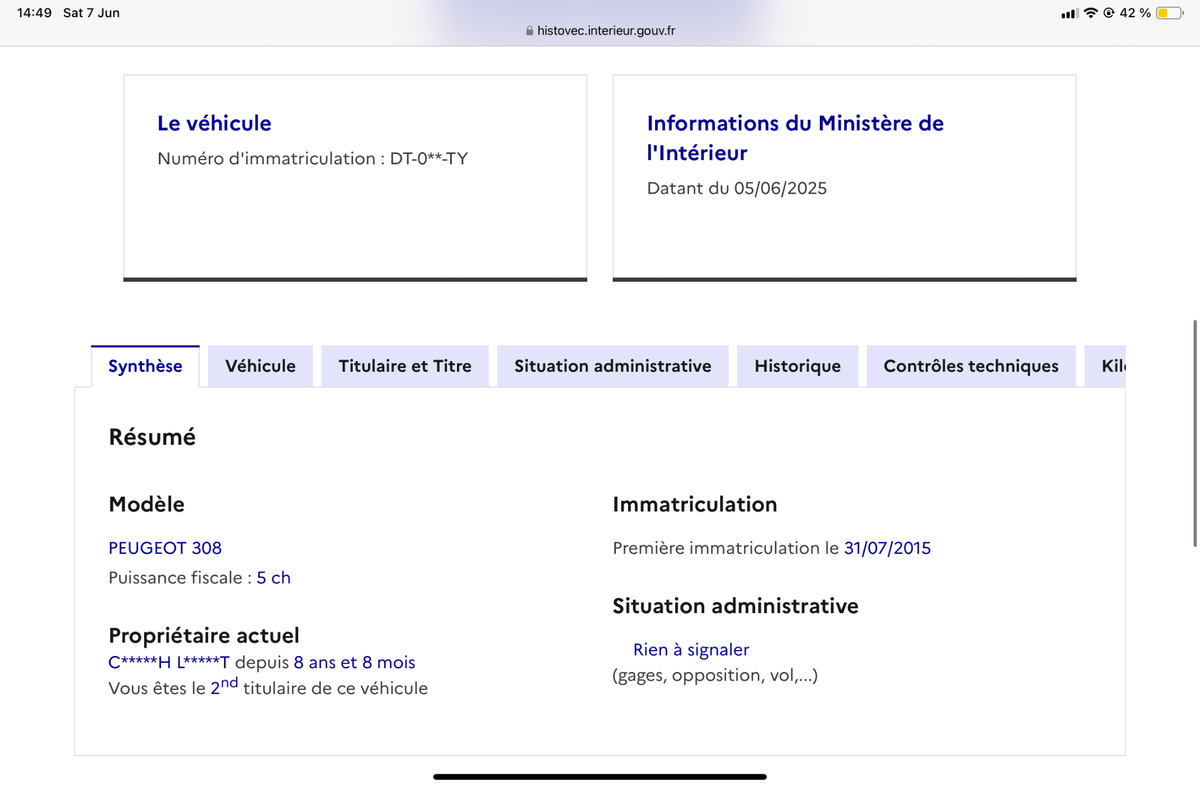The image size is (1200, 788).
Task: Select the Situation administrative tab
Action: tap(613, 366)
